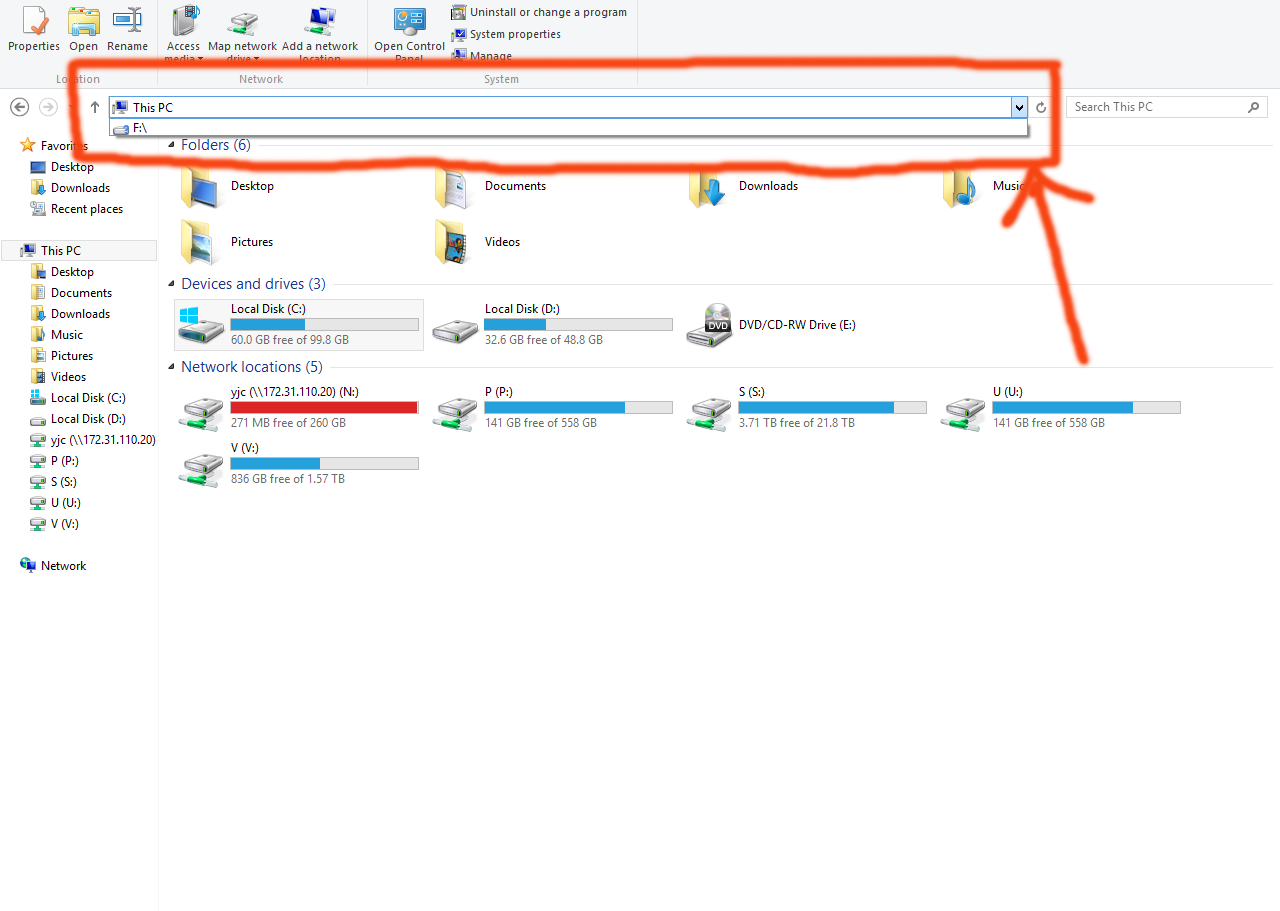Screen dimensions: 1280x911
Task: Click the Properties ribbon icon
Action: 34,20
